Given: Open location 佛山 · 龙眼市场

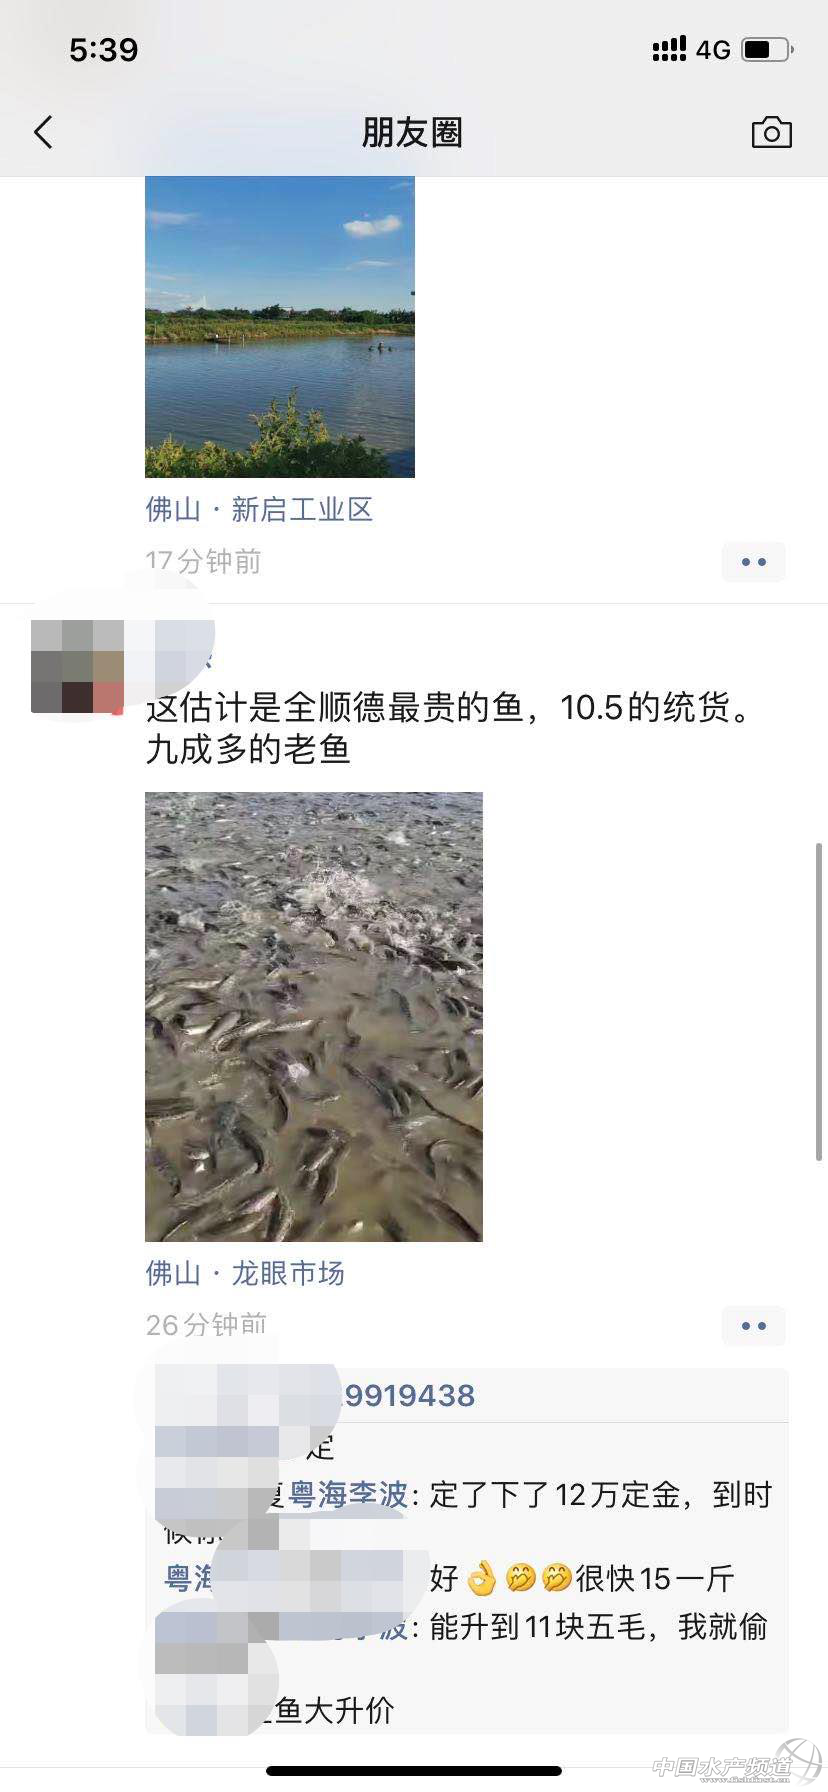Looking at the screenshot, I should (245, 1273).
